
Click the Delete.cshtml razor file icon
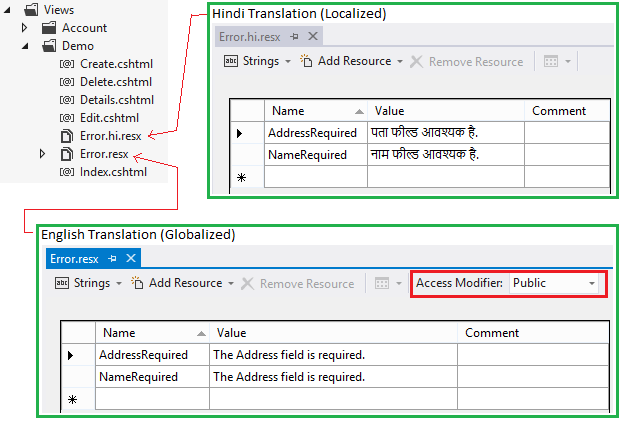[67, 82]
